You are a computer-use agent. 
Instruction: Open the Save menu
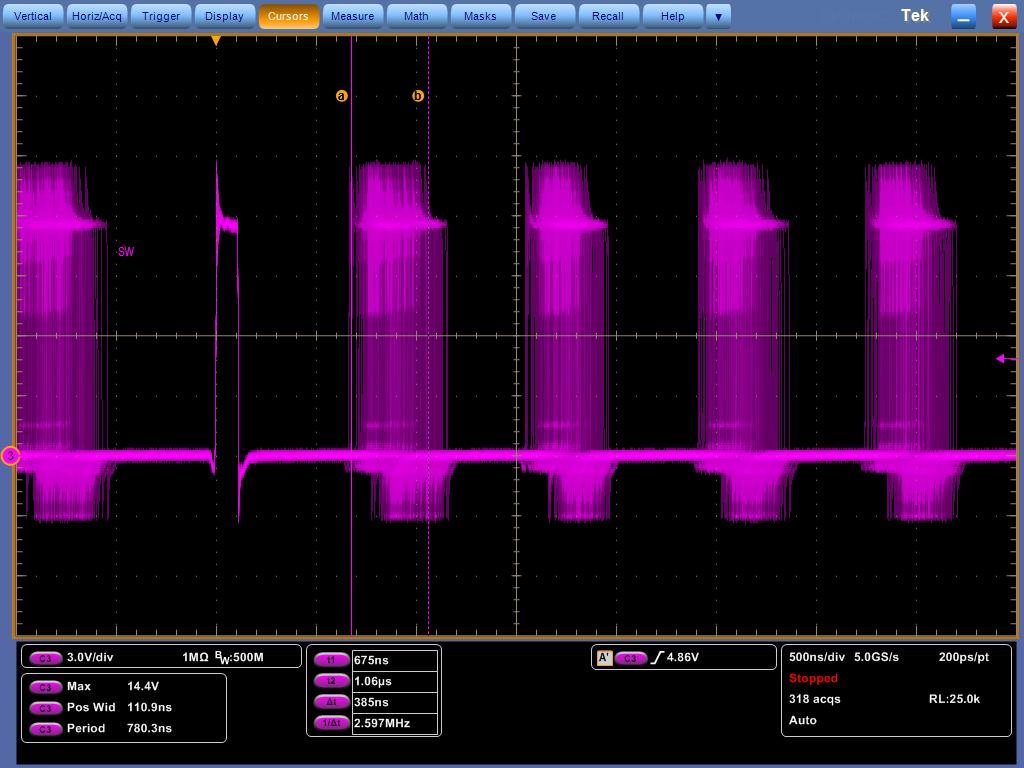(x=543, y=16)
